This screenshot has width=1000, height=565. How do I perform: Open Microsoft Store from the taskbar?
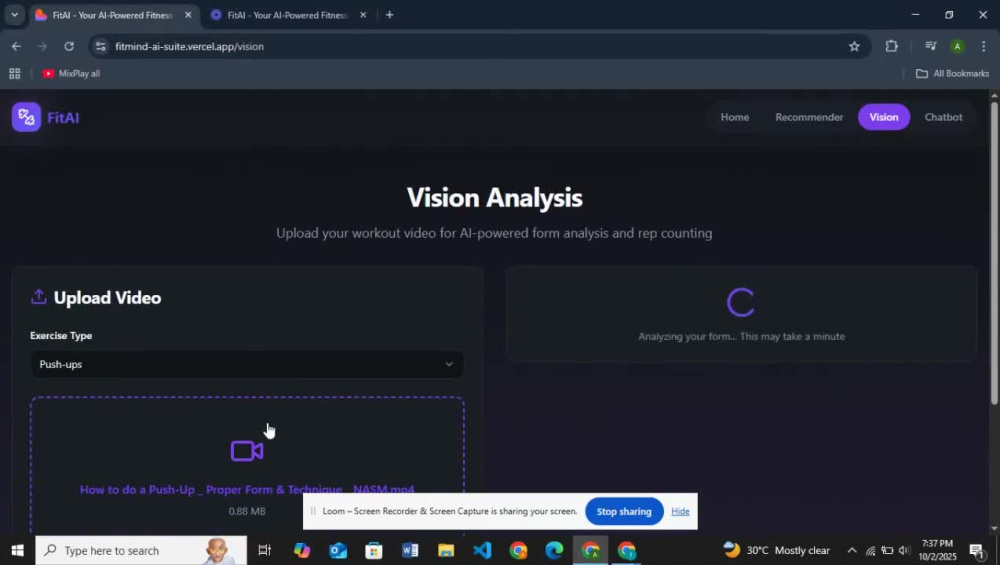(374, 550)
